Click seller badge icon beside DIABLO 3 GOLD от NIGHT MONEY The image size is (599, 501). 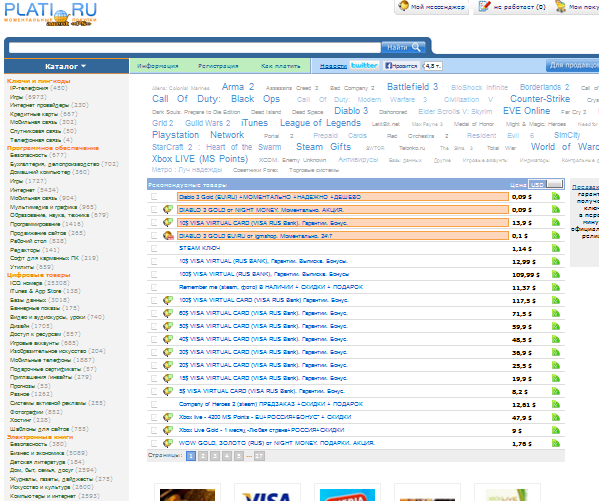click(168, 209)
